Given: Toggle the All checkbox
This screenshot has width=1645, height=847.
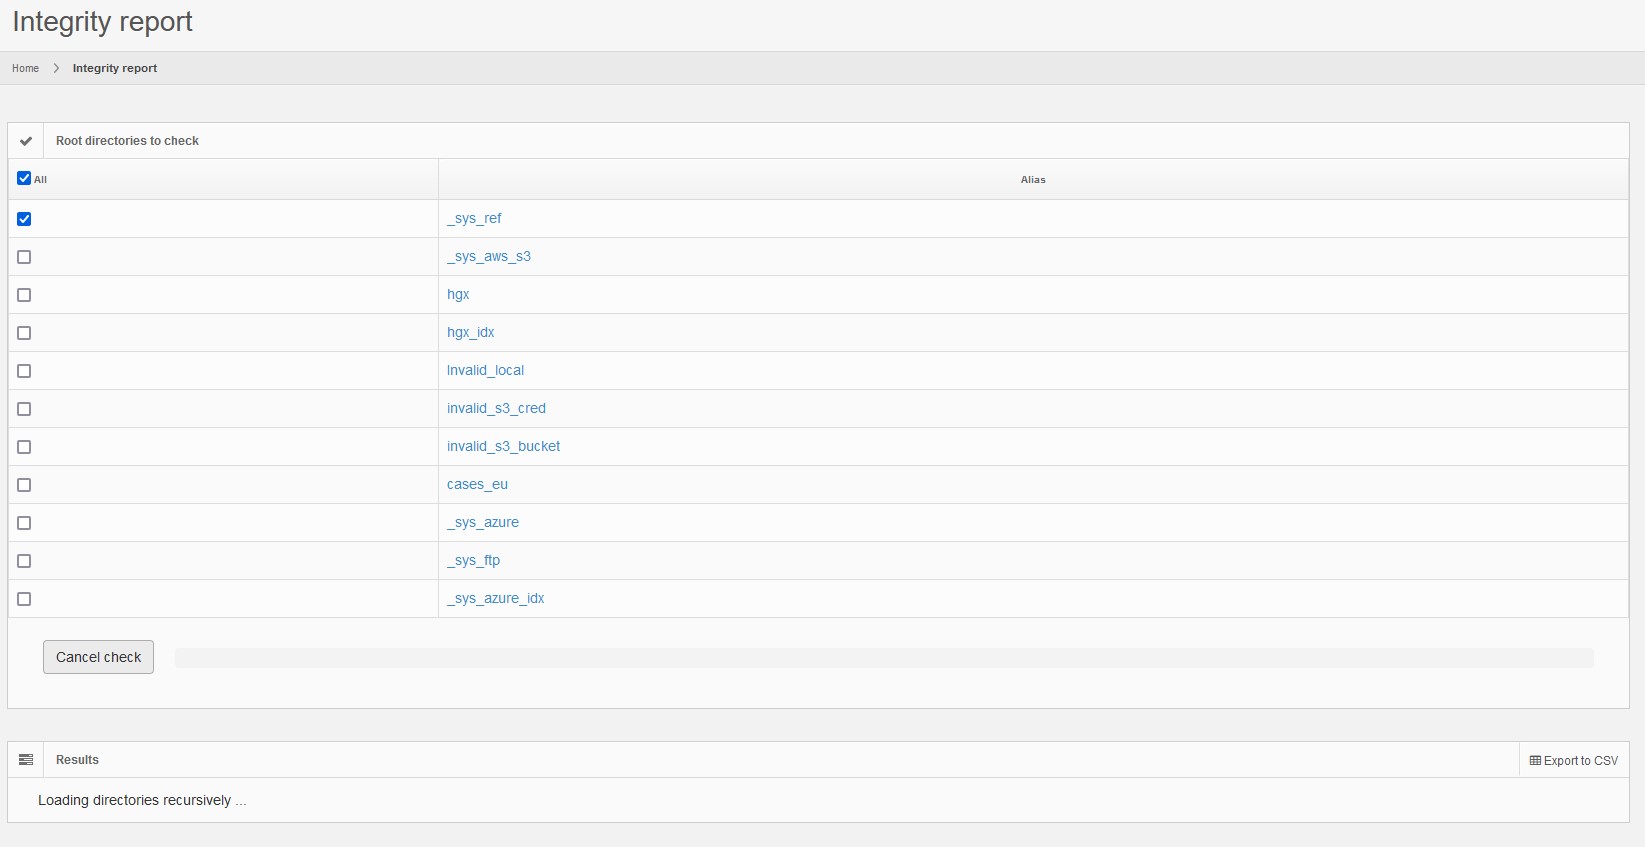Looking at the screenshot, I should (24, 179).
